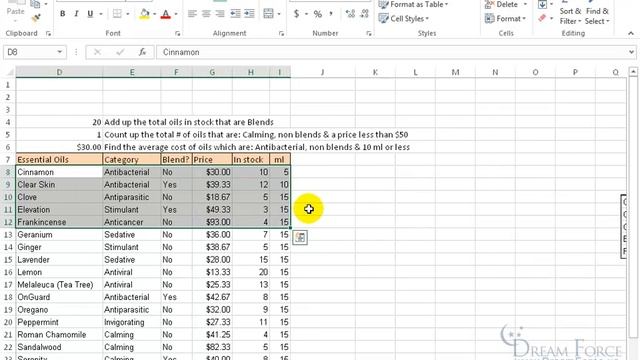Apply Accounting Number Format dollar sign

296,14
